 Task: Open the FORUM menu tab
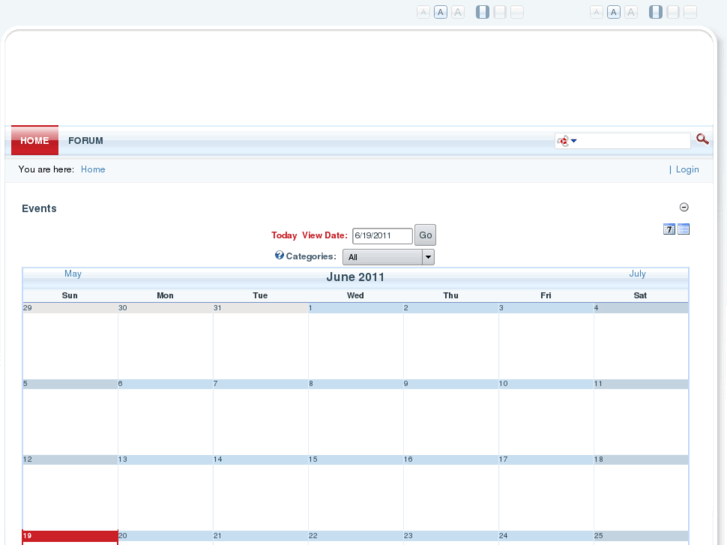click(86, 141)
